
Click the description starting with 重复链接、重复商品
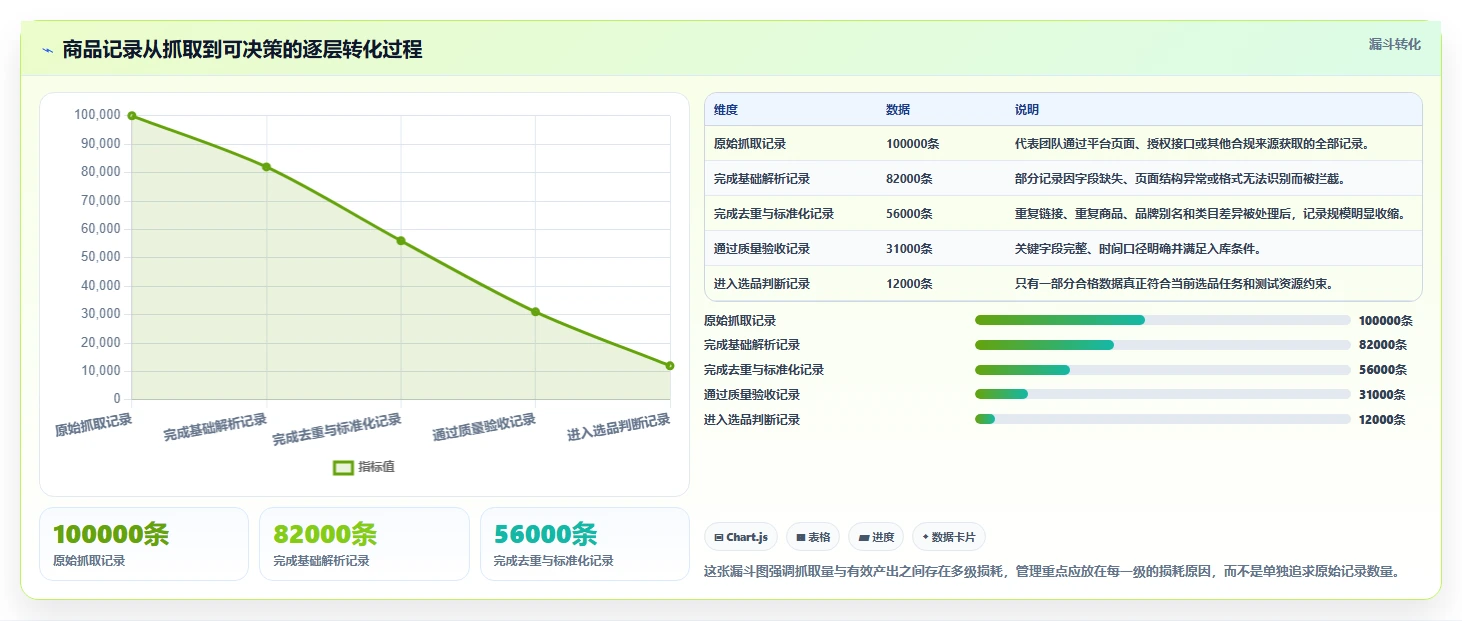click(x=1211, y=214)
